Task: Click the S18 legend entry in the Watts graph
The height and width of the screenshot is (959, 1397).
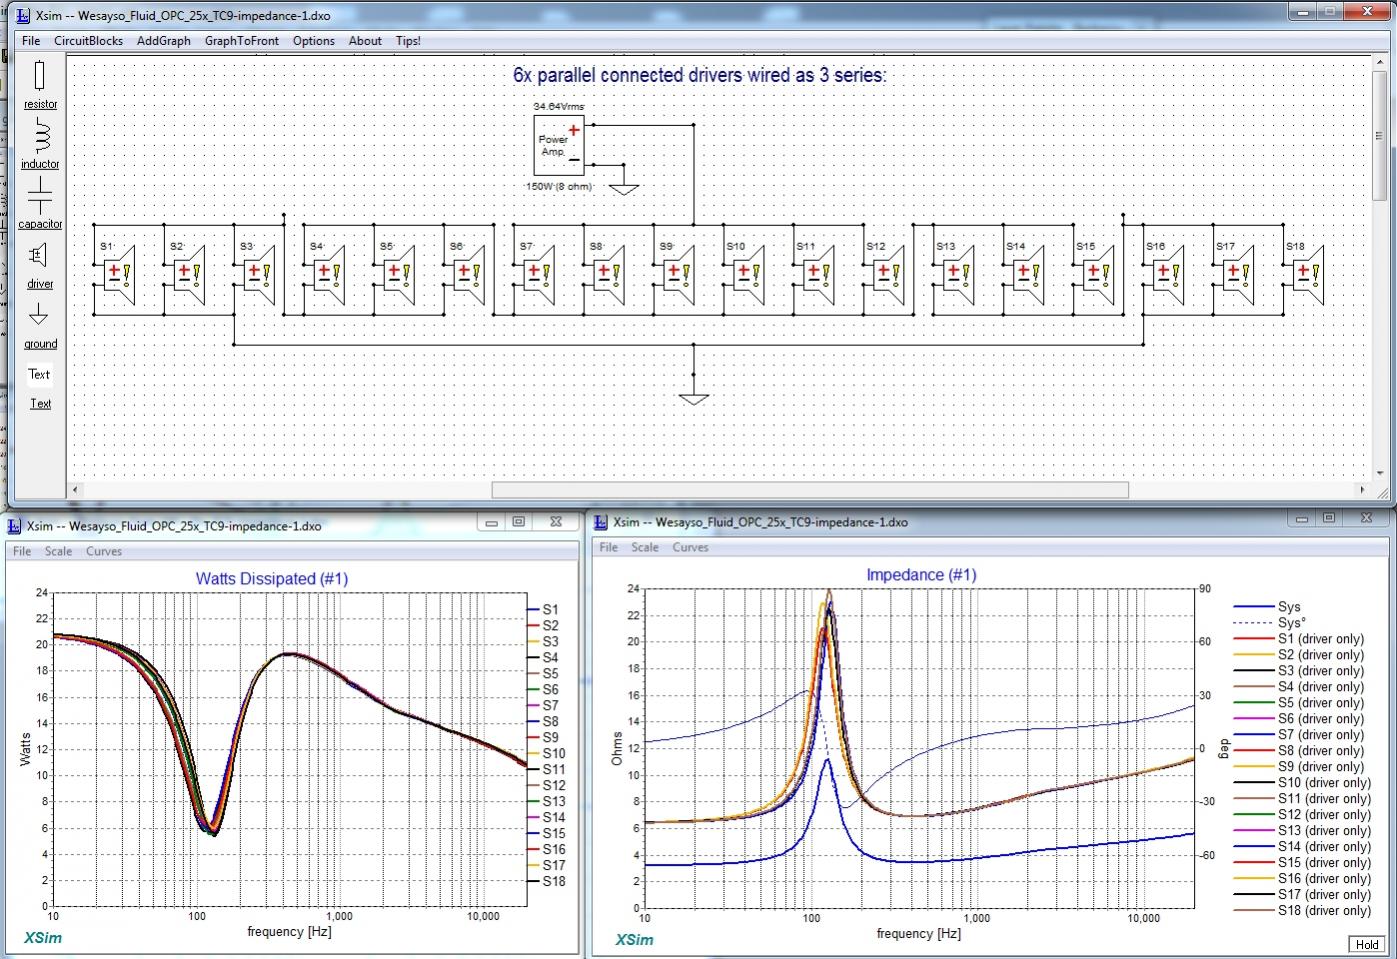Action: pos(546,881)
